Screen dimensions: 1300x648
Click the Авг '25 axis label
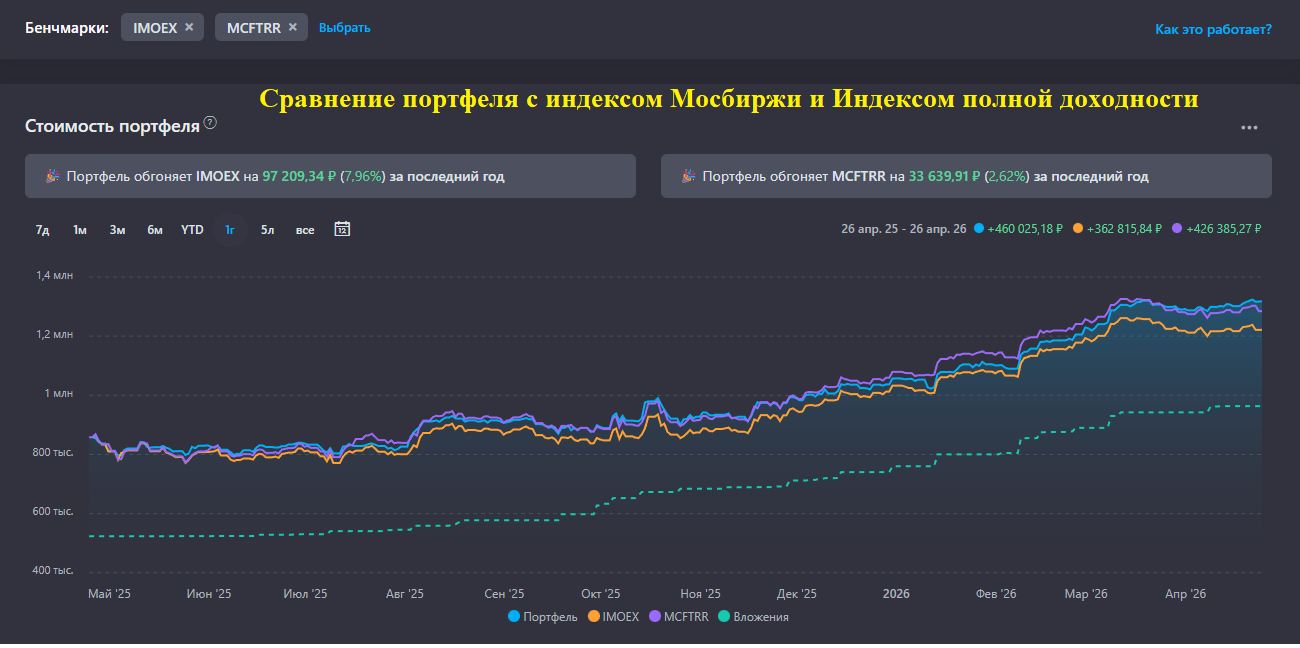404,594
